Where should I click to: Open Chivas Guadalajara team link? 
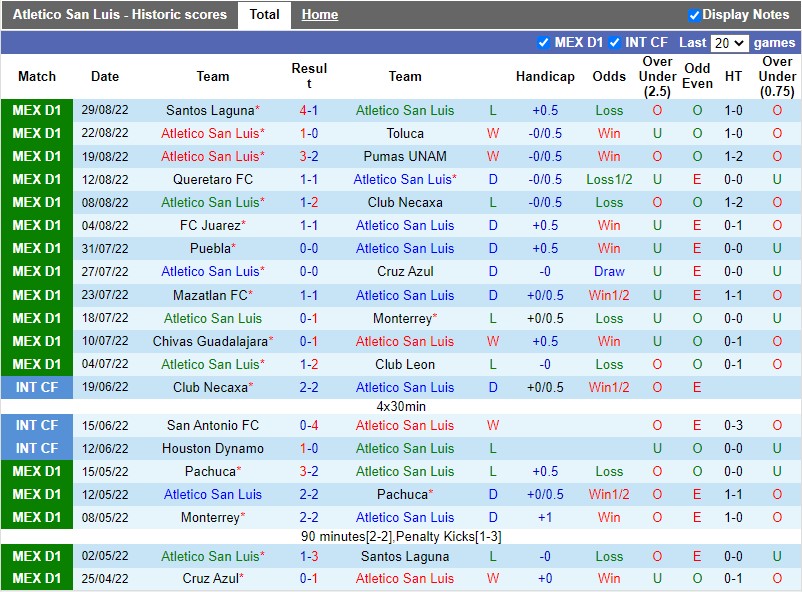(x=210, y=342)
